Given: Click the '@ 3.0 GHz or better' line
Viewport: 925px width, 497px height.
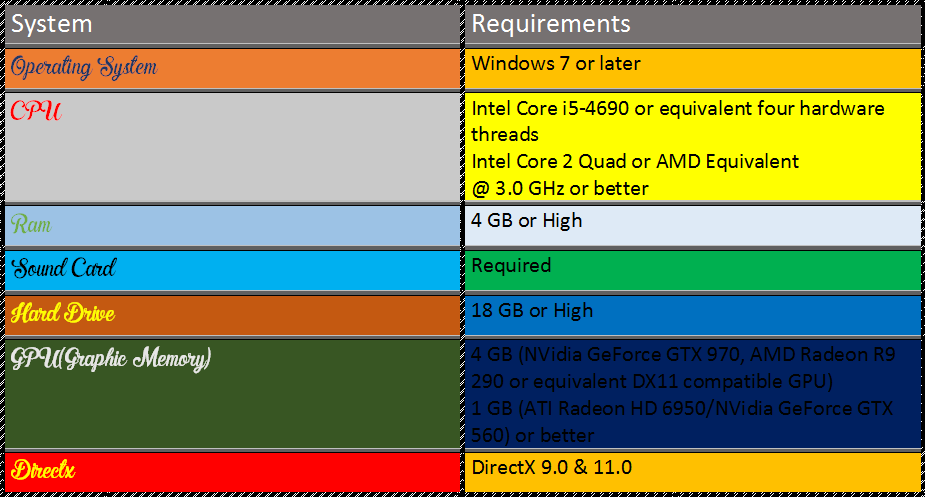Looking at the screenshot, I should [559, 188].
